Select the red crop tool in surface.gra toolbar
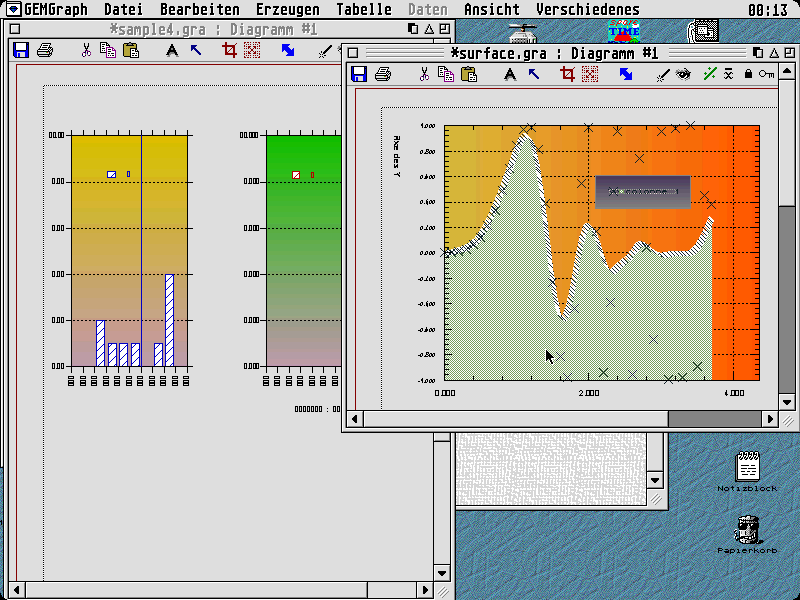Image resolution: width=800 pixels, height=600 pixels. [568, 74]
